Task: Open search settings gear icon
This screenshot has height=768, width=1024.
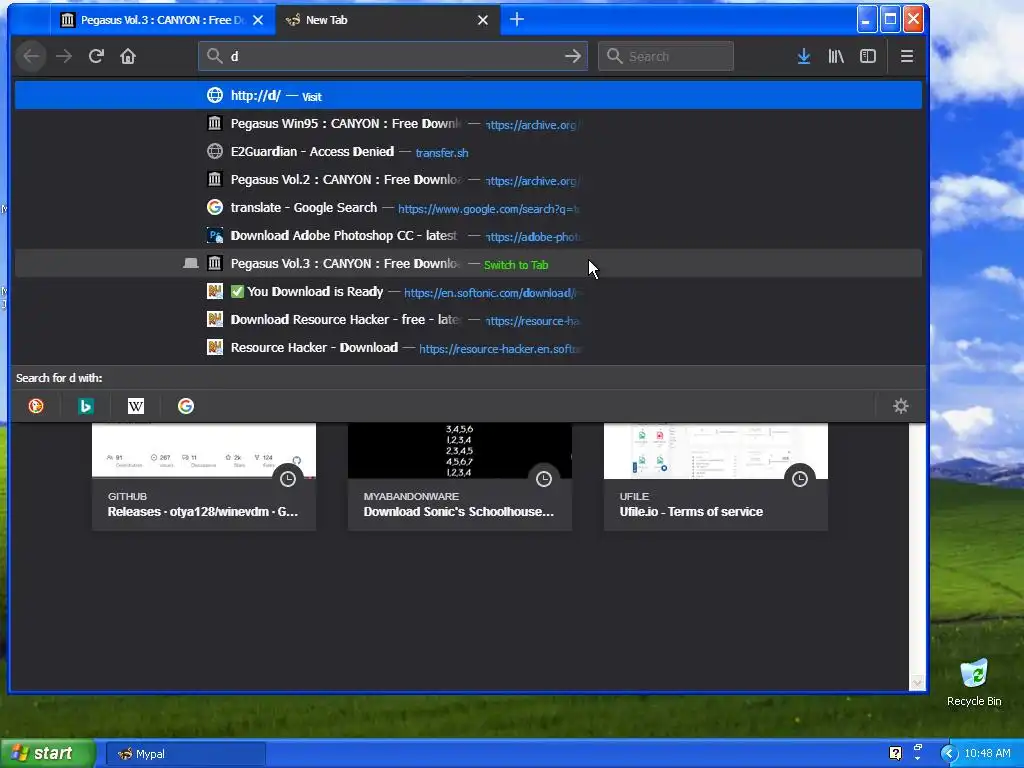Action: point(901,406)
